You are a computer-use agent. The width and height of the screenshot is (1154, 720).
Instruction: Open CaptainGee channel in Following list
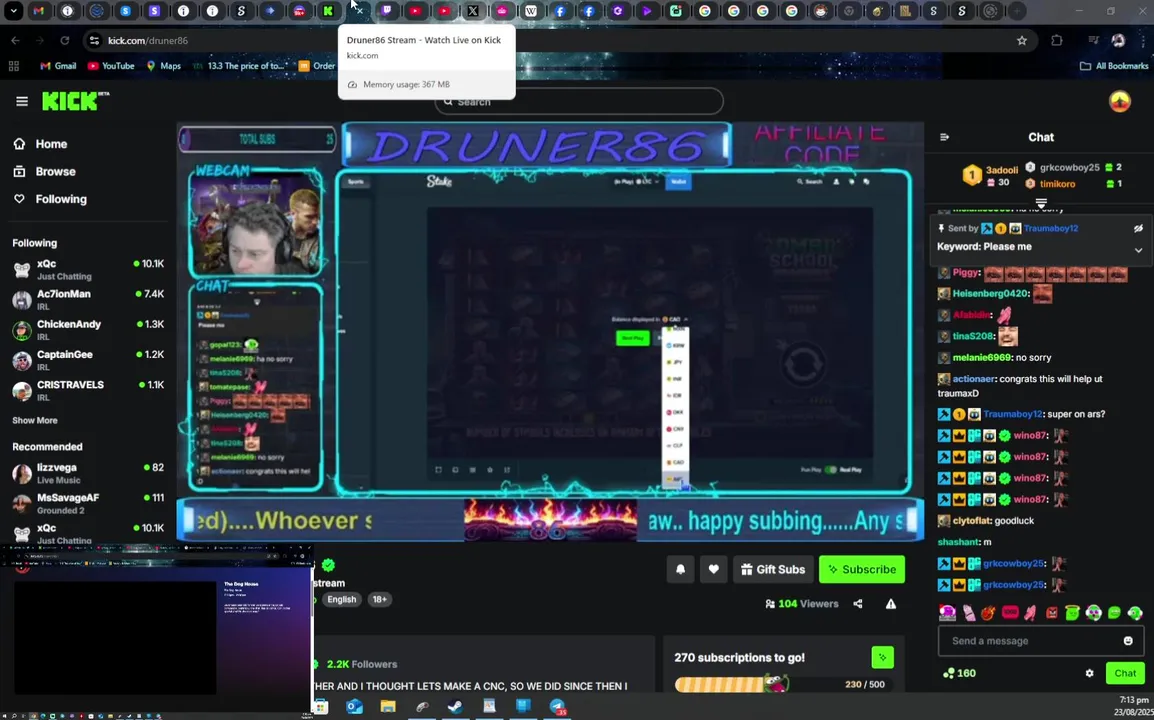88,360
